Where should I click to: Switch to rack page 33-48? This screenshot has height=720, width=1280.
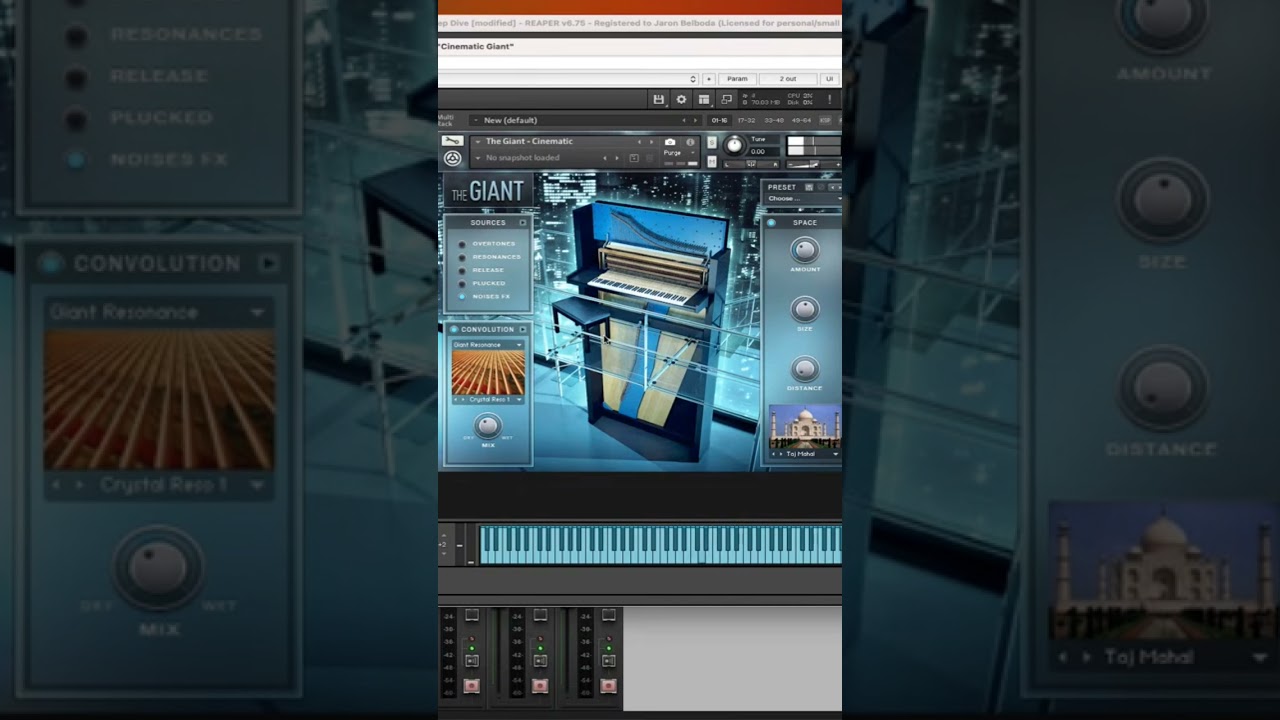pos(774,120)
